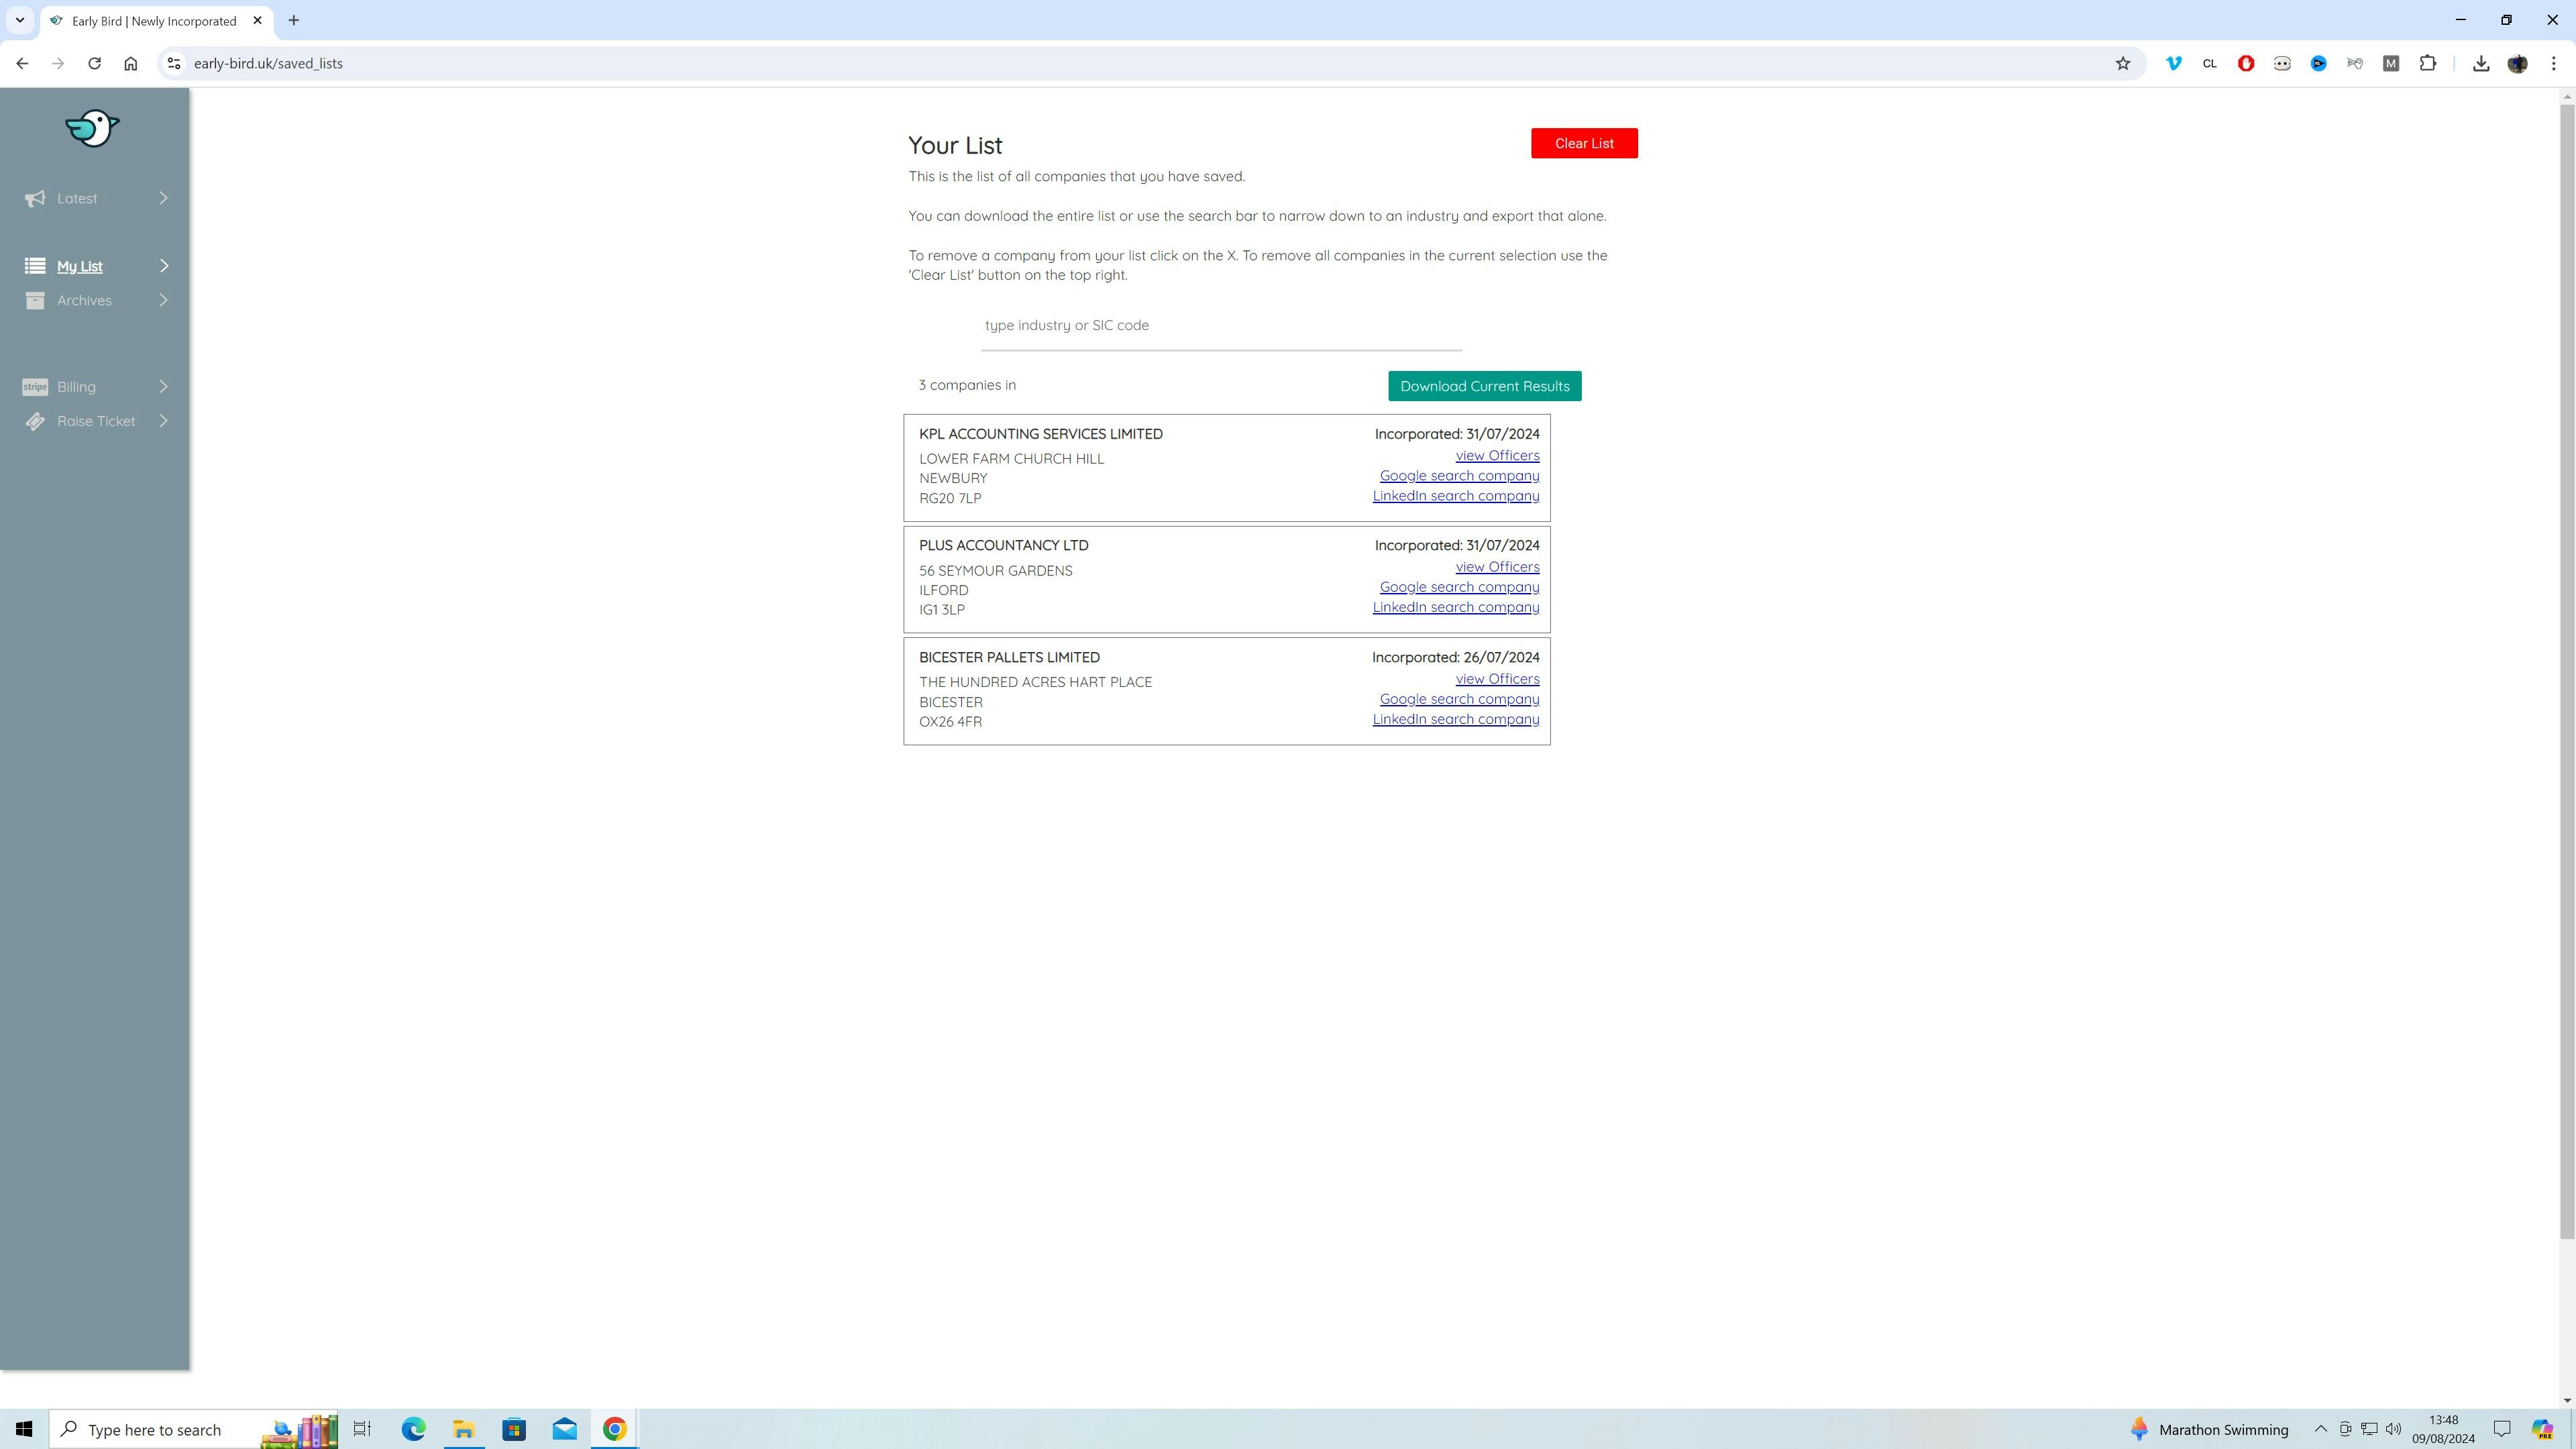LinkedIn search Bicester Pallets Limited
This screenshot has width=2576, height=1449.
[1455, 719]
